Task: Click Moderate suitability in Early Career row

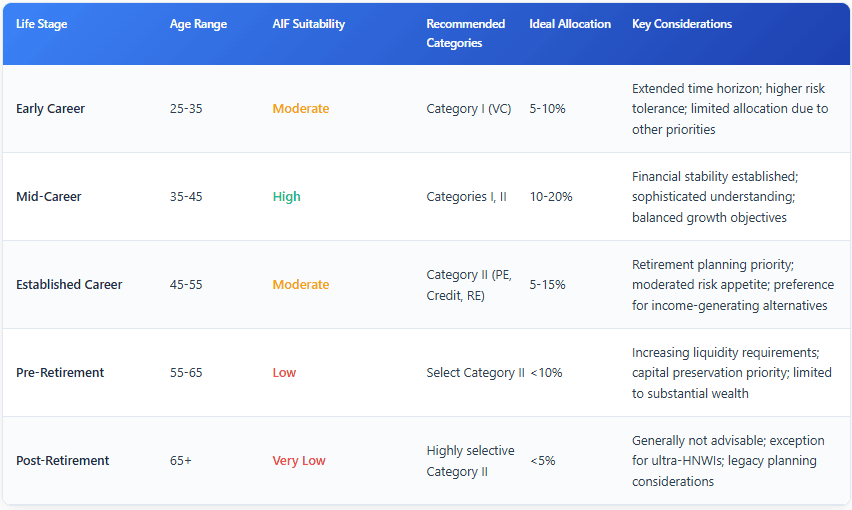Action: (x=300, y=109)
